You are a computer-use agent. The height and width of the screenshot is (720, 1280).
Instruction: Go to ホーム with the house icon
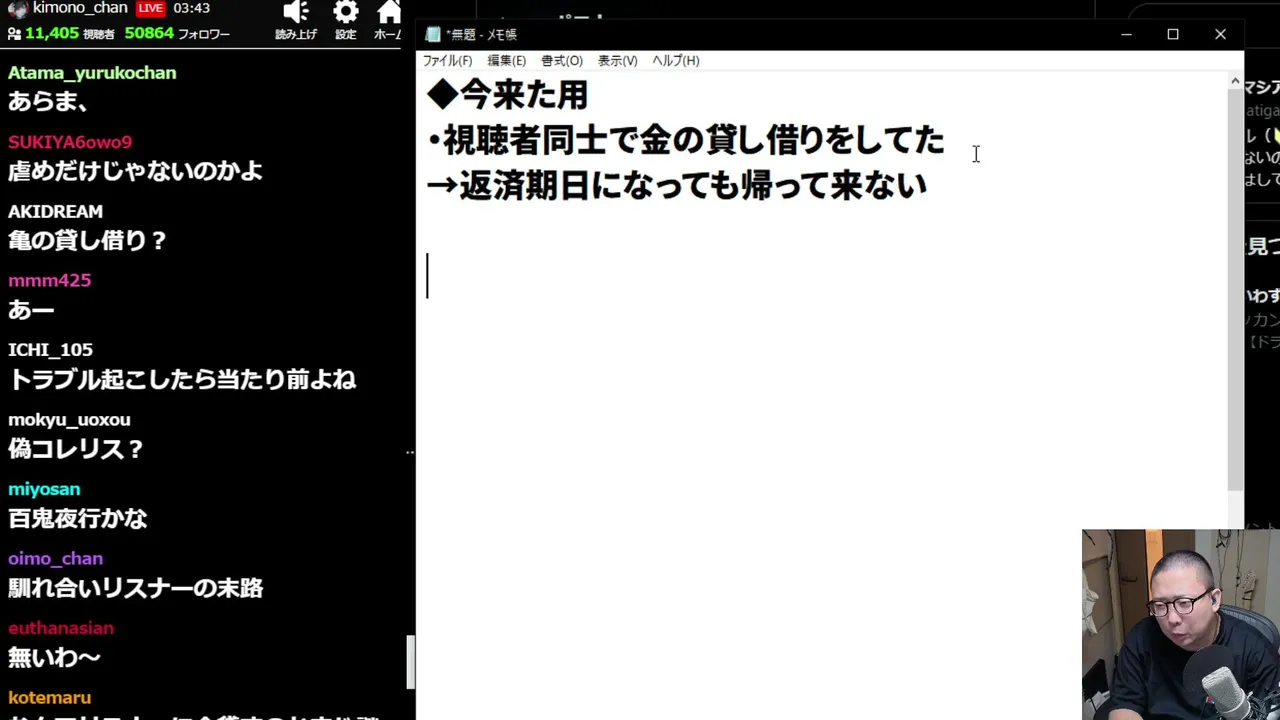tap(389, 12)
